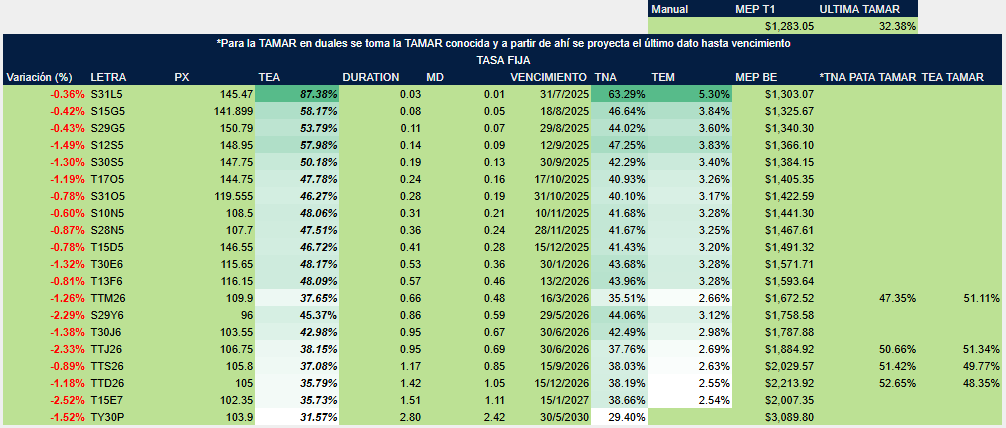Click the DURATION column header
1006x428 pixels.
[x=371, y=78]
